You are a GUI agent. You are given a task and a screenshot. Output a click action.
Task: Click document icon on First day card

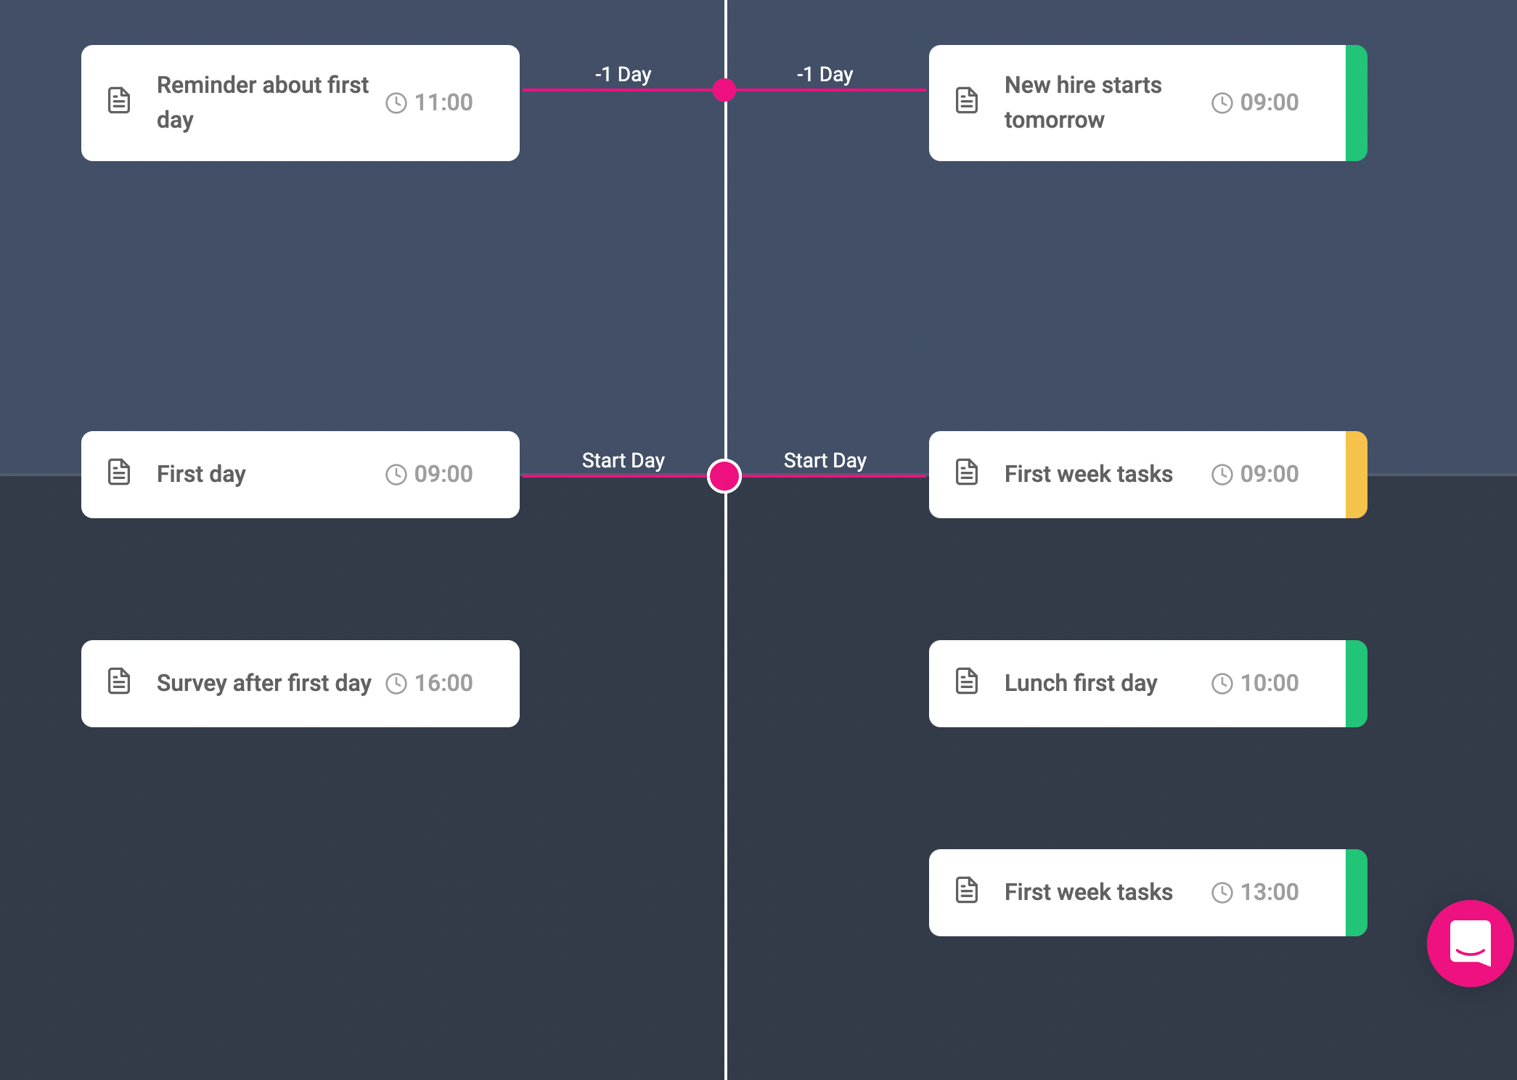(x=119, y=472)
